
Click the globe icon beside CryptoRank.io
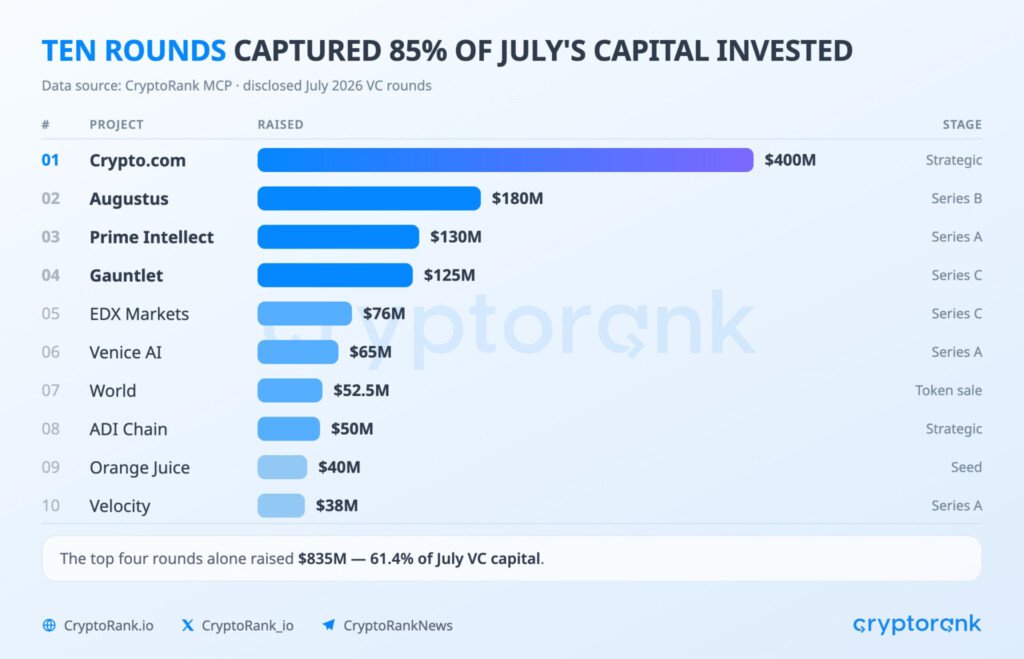[x=49, y=625]
